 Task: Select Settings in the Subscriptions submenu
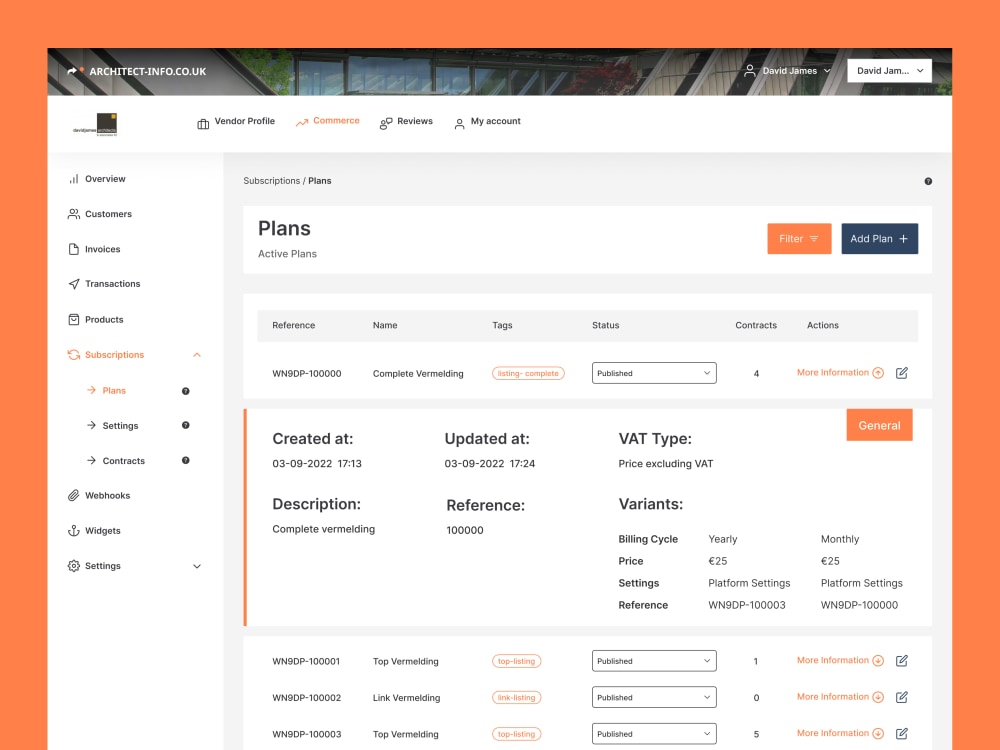[120, 425]
